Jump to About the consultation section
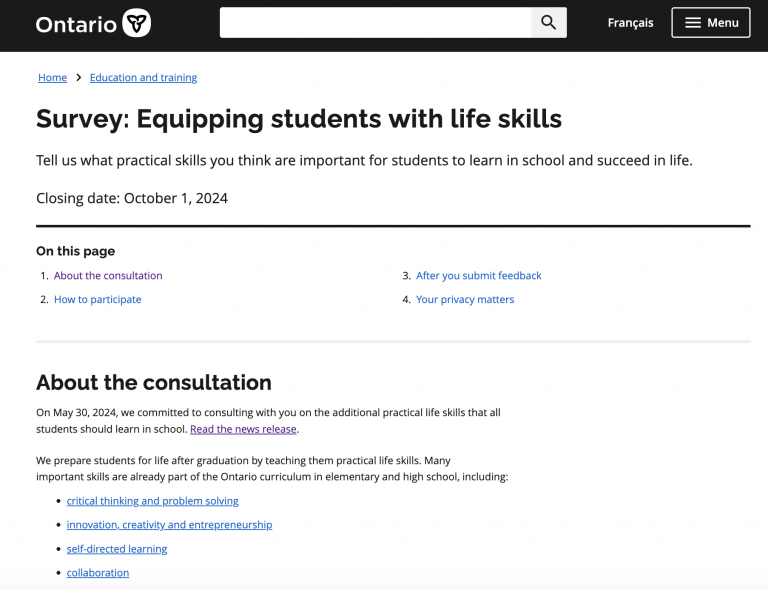Image resolution: width=768 pixels, height=590 pixels. [108, 276]
